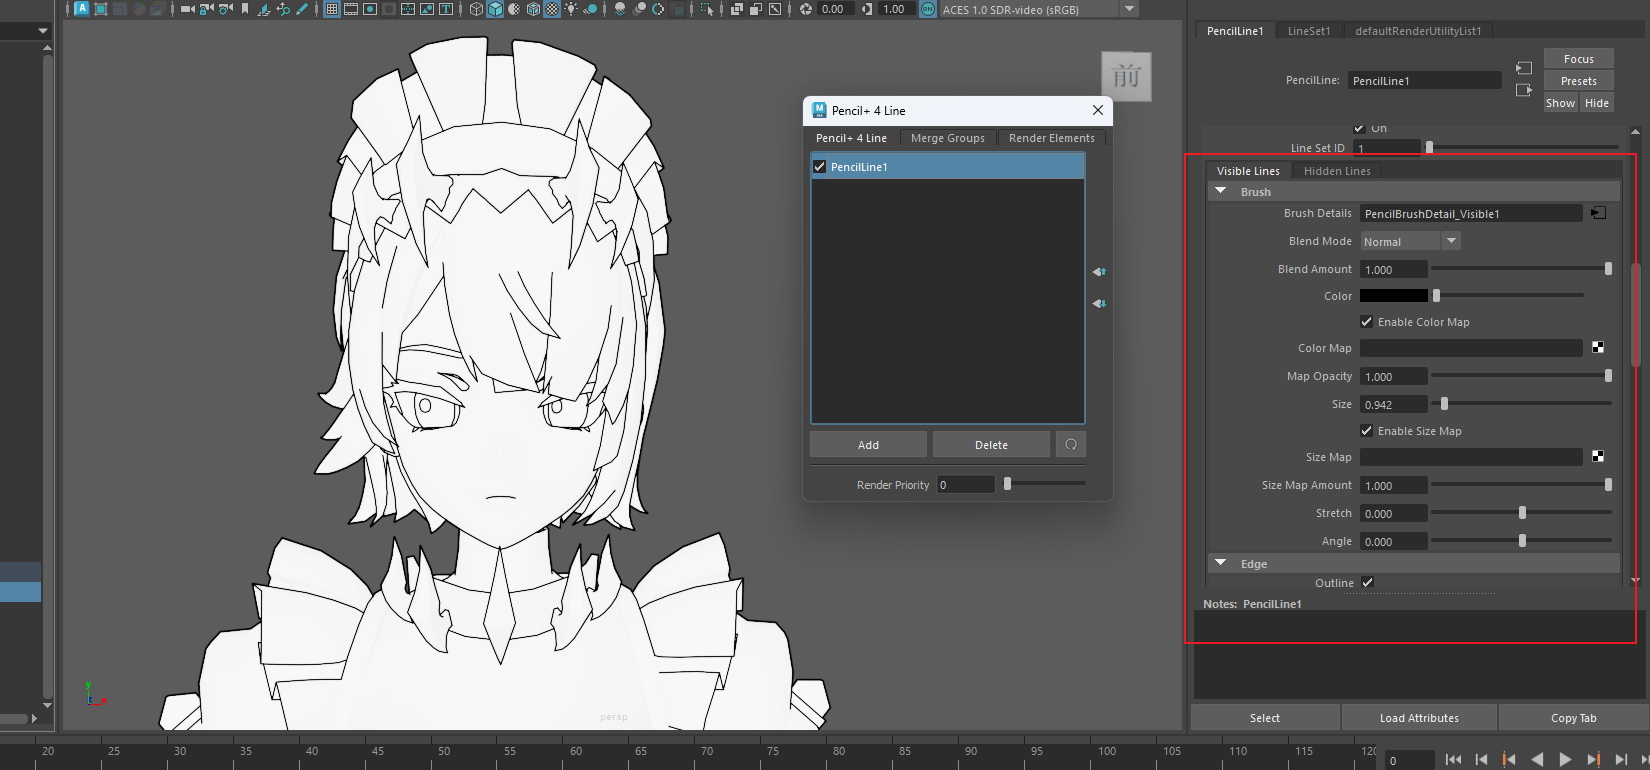
Task: Click the Select button at panel bottom
Action: click(x=1265, y=718)
